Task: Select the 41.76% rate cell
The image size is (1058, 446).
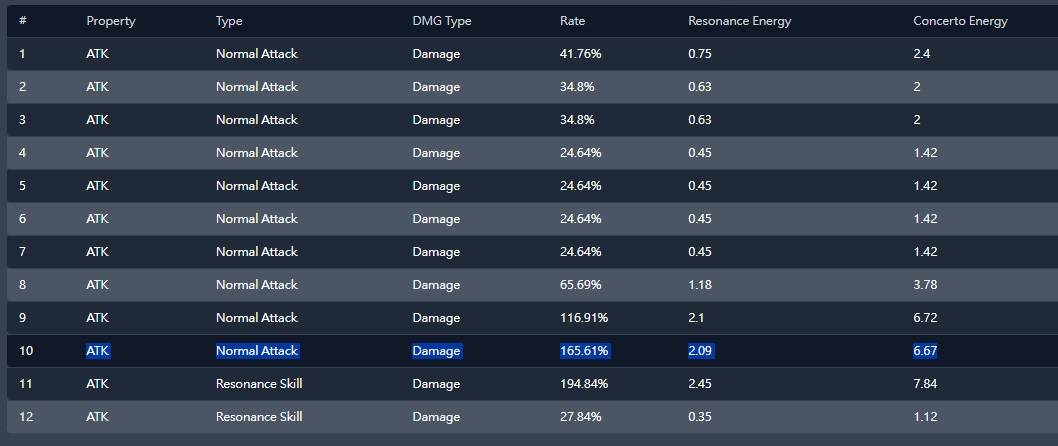Action: pos(581,54)
